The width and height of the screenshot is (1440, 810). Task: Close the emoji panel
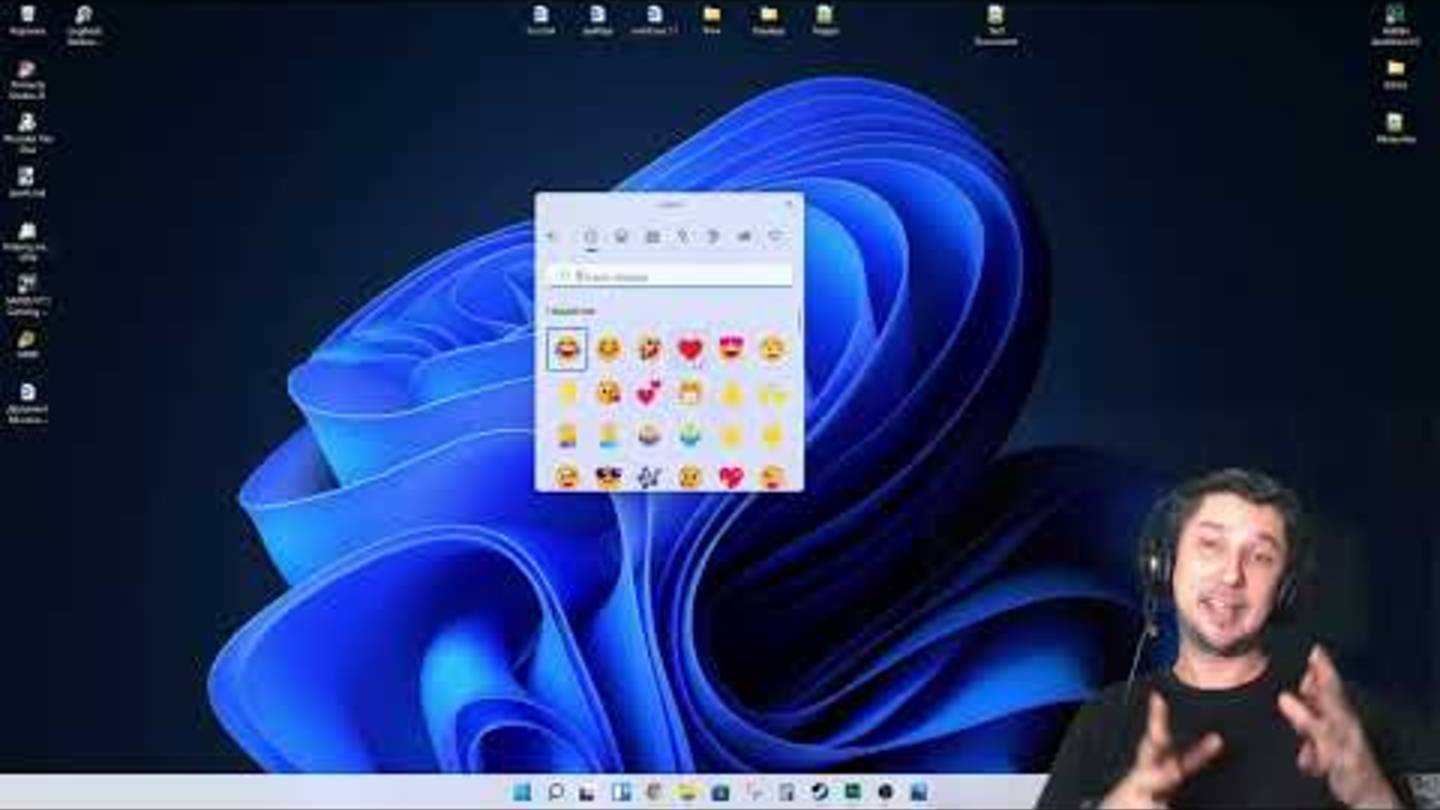click(791, 203)
